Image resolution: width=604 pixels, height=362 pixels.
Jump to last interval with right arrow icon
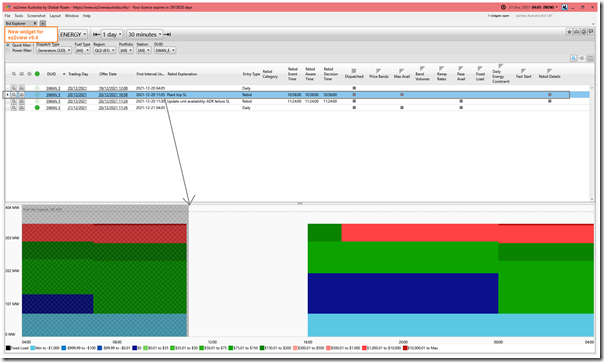coord(168,35)
